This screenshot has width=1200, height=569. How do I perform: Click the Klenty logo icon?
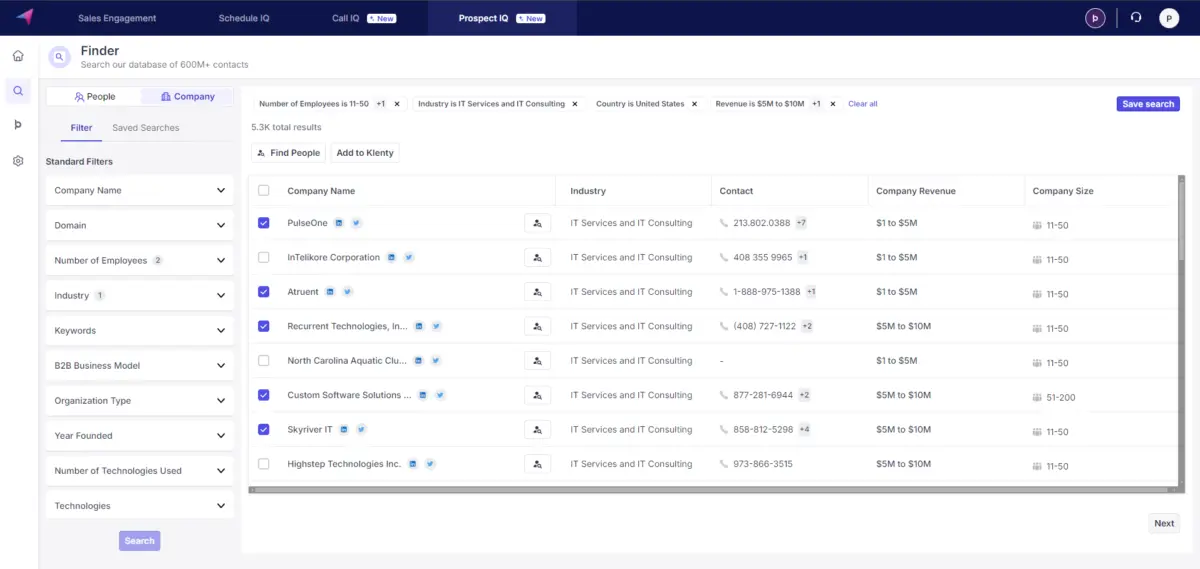pos(24,17)
